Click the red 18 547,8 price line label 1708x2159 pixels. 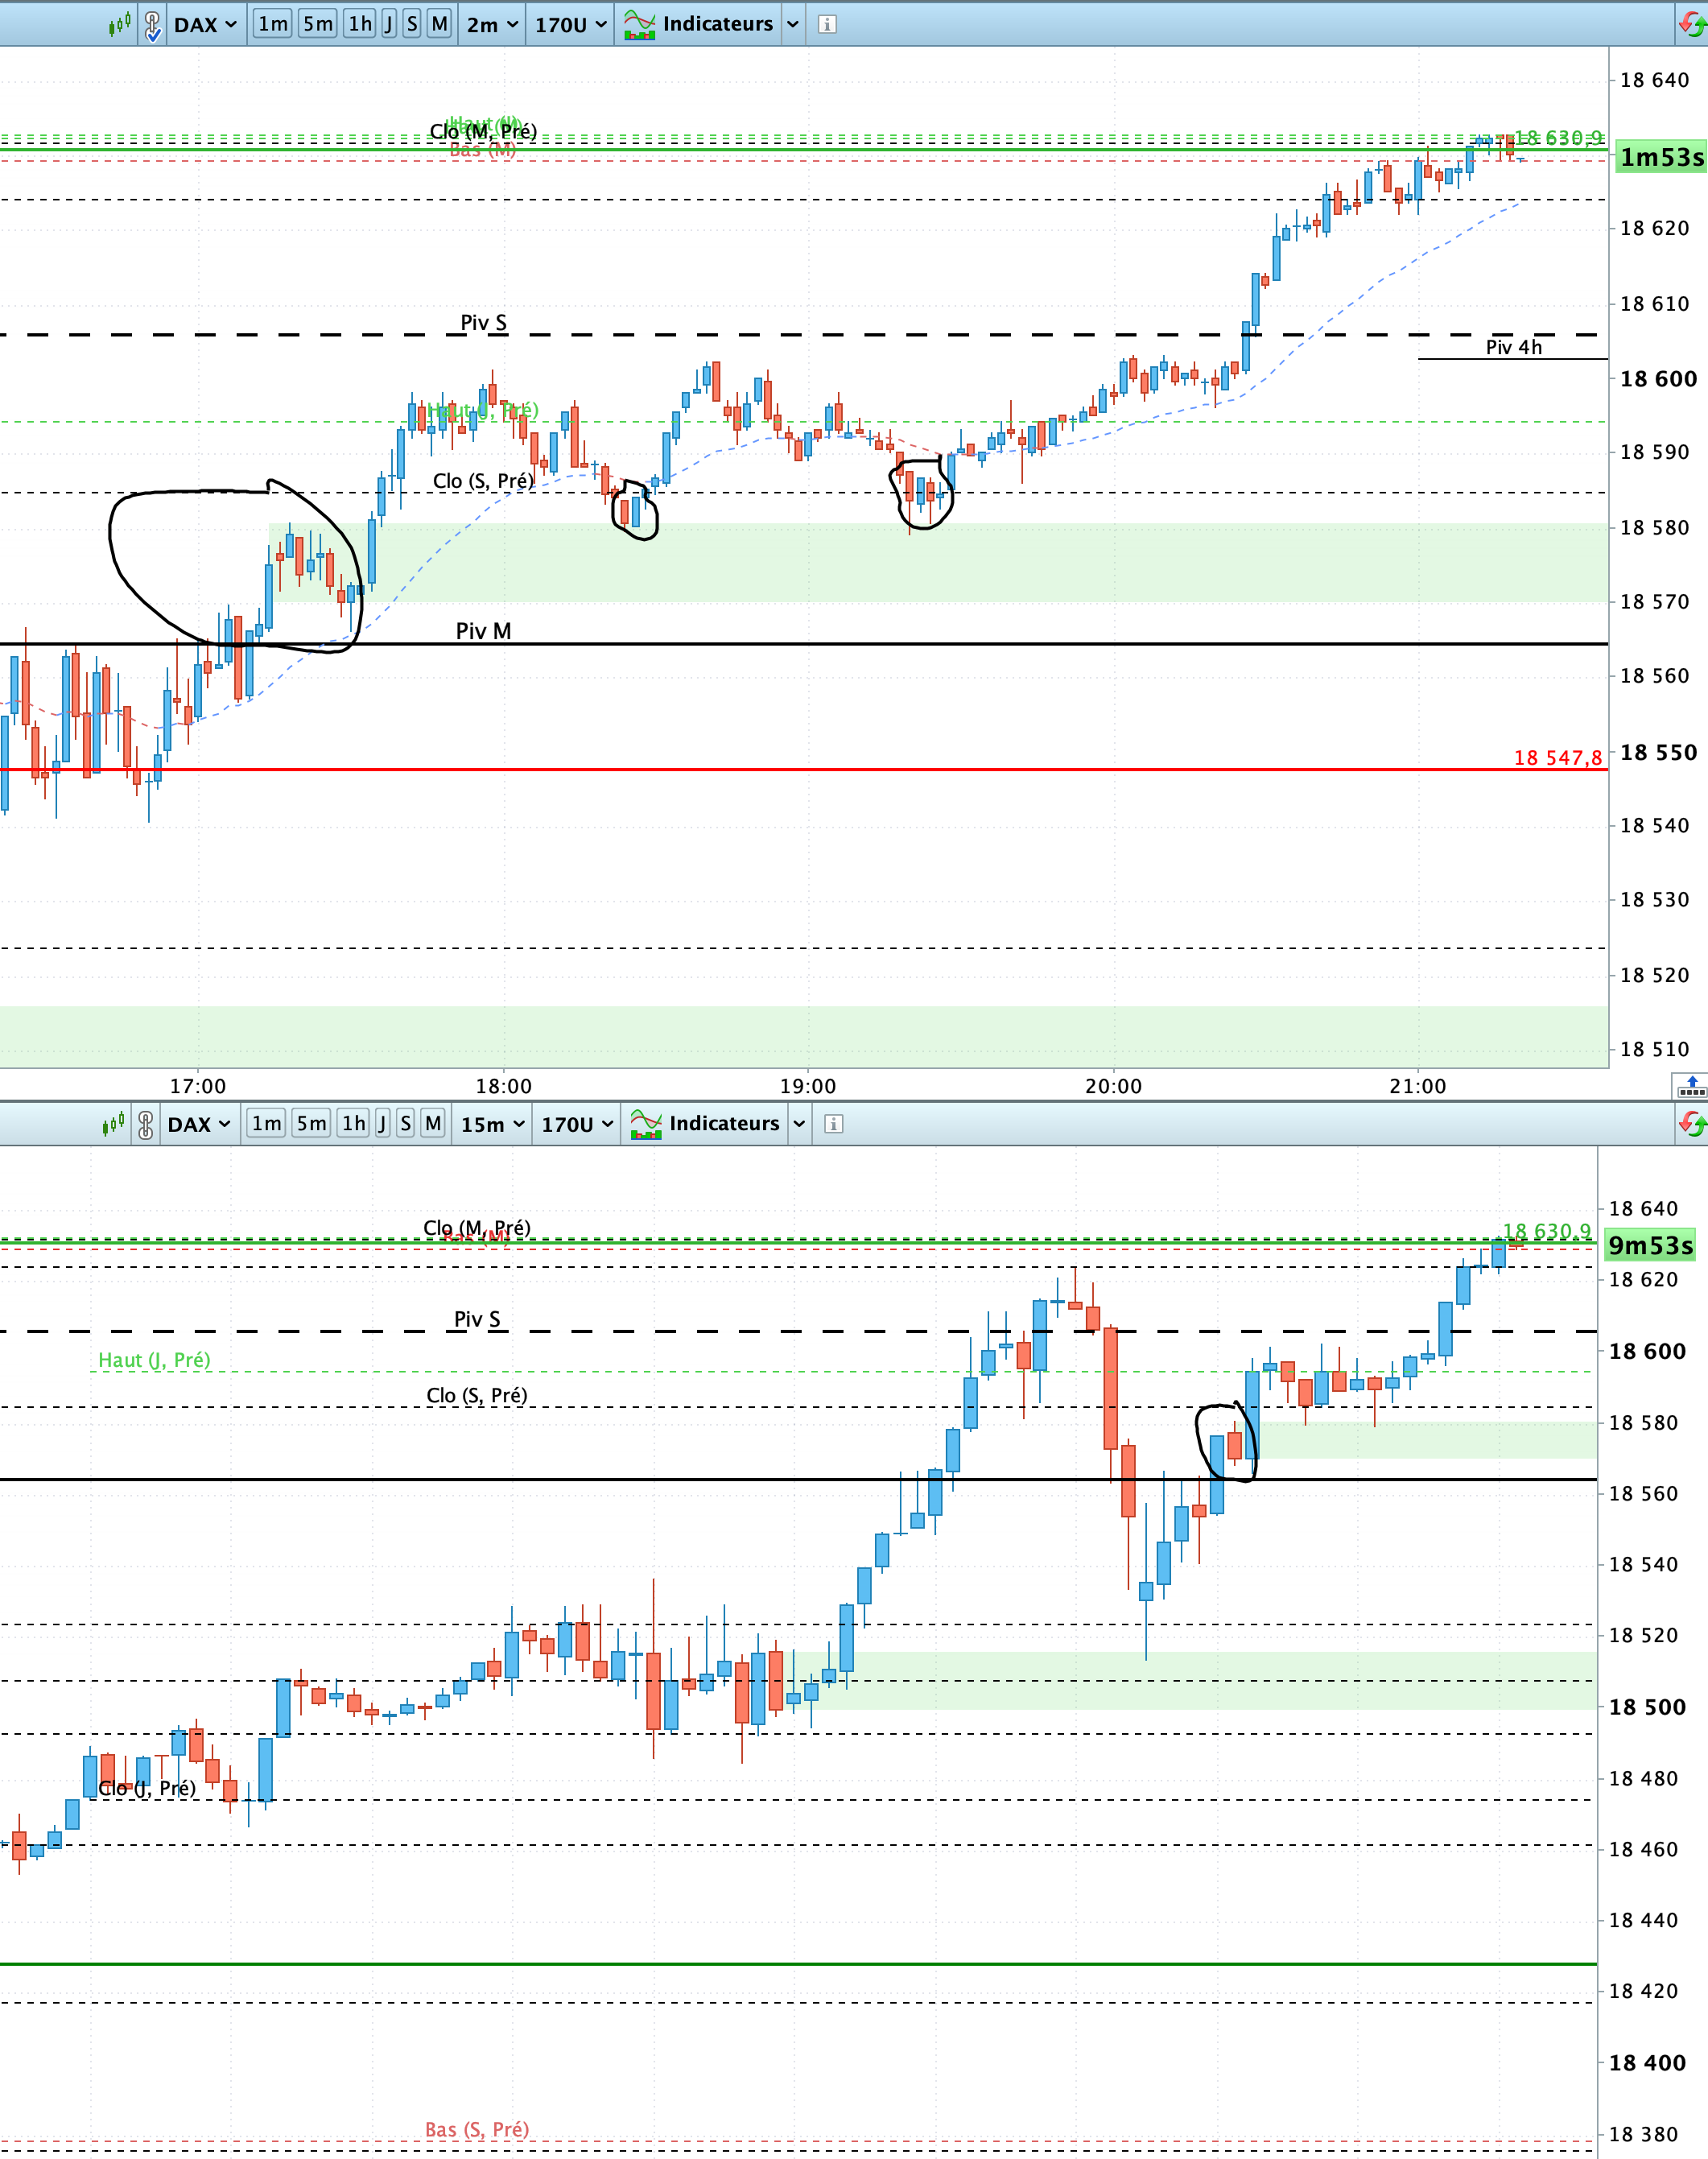(1557, 758)
